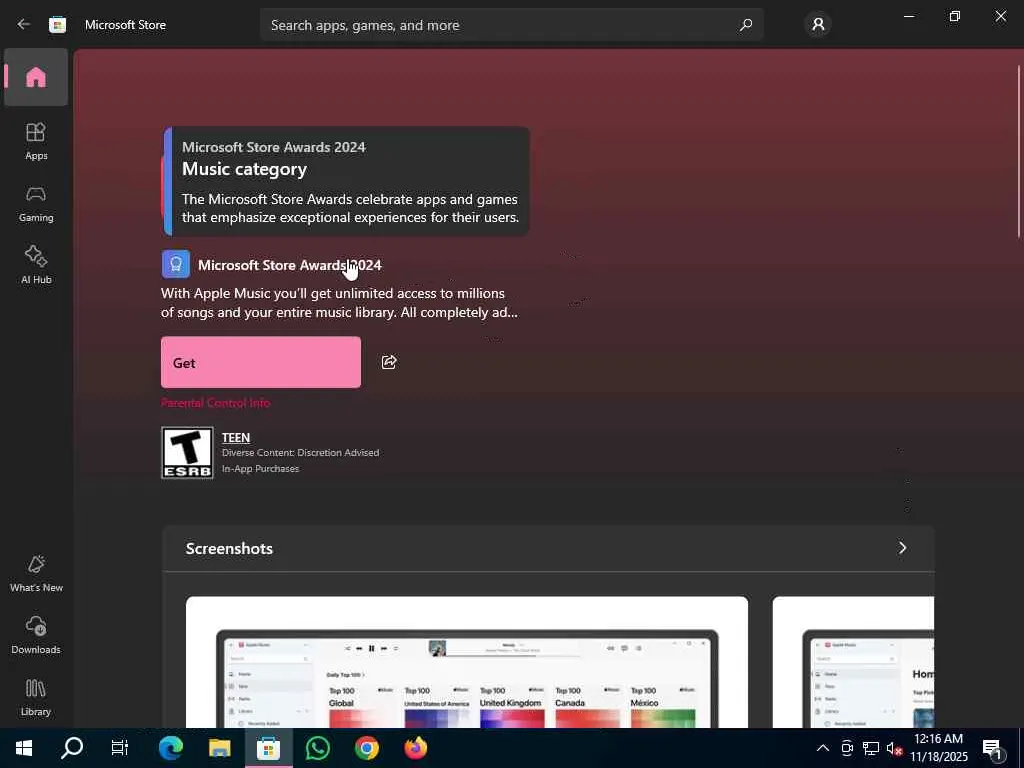Open the Apps section

[36, 141]
